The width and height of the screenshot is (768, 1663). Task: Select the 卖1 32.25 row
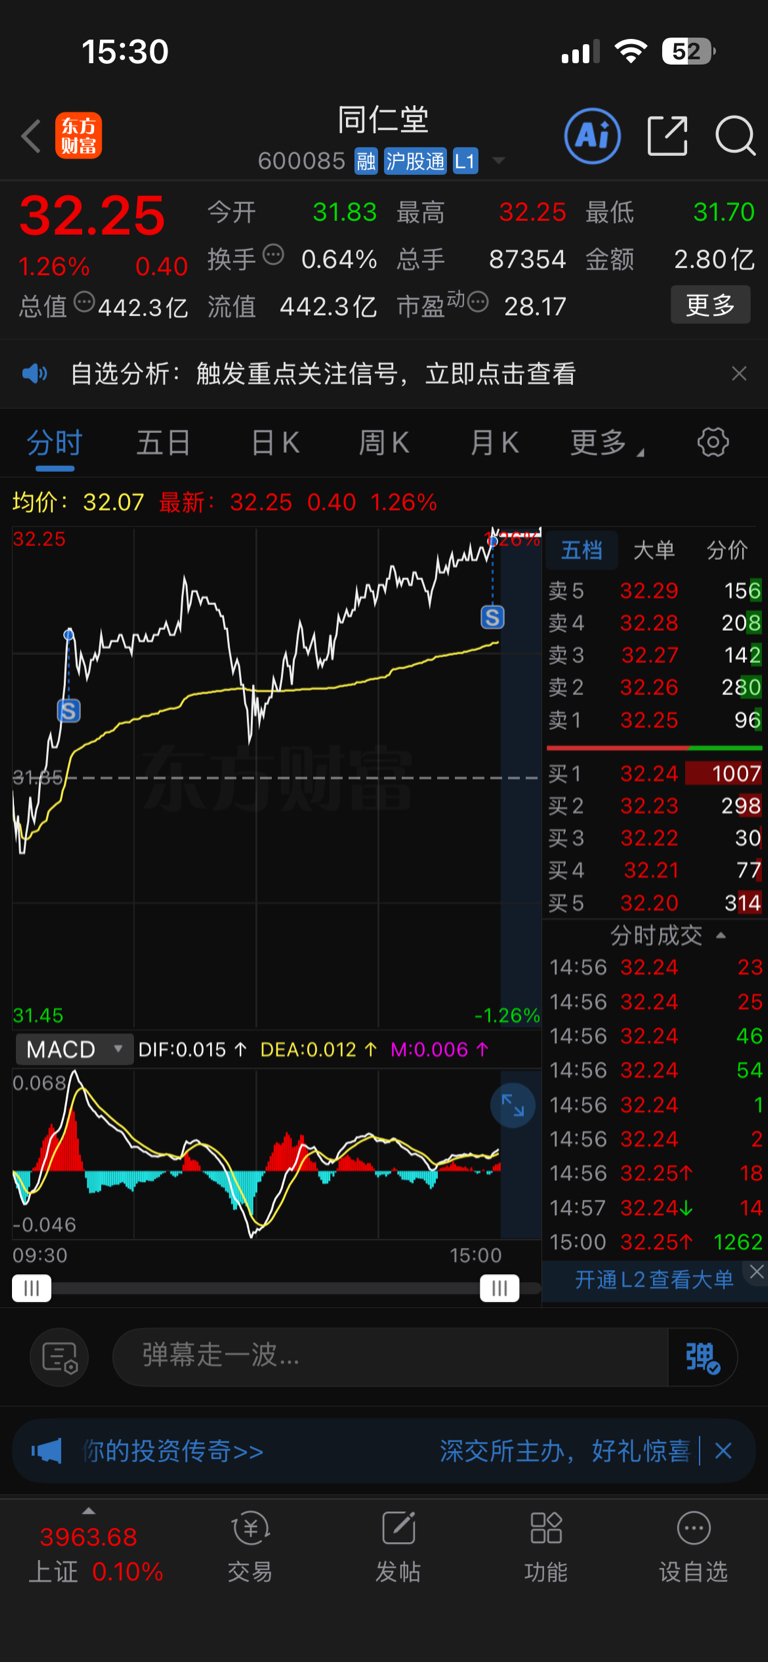pyautogui.click(x=655, y=720)
